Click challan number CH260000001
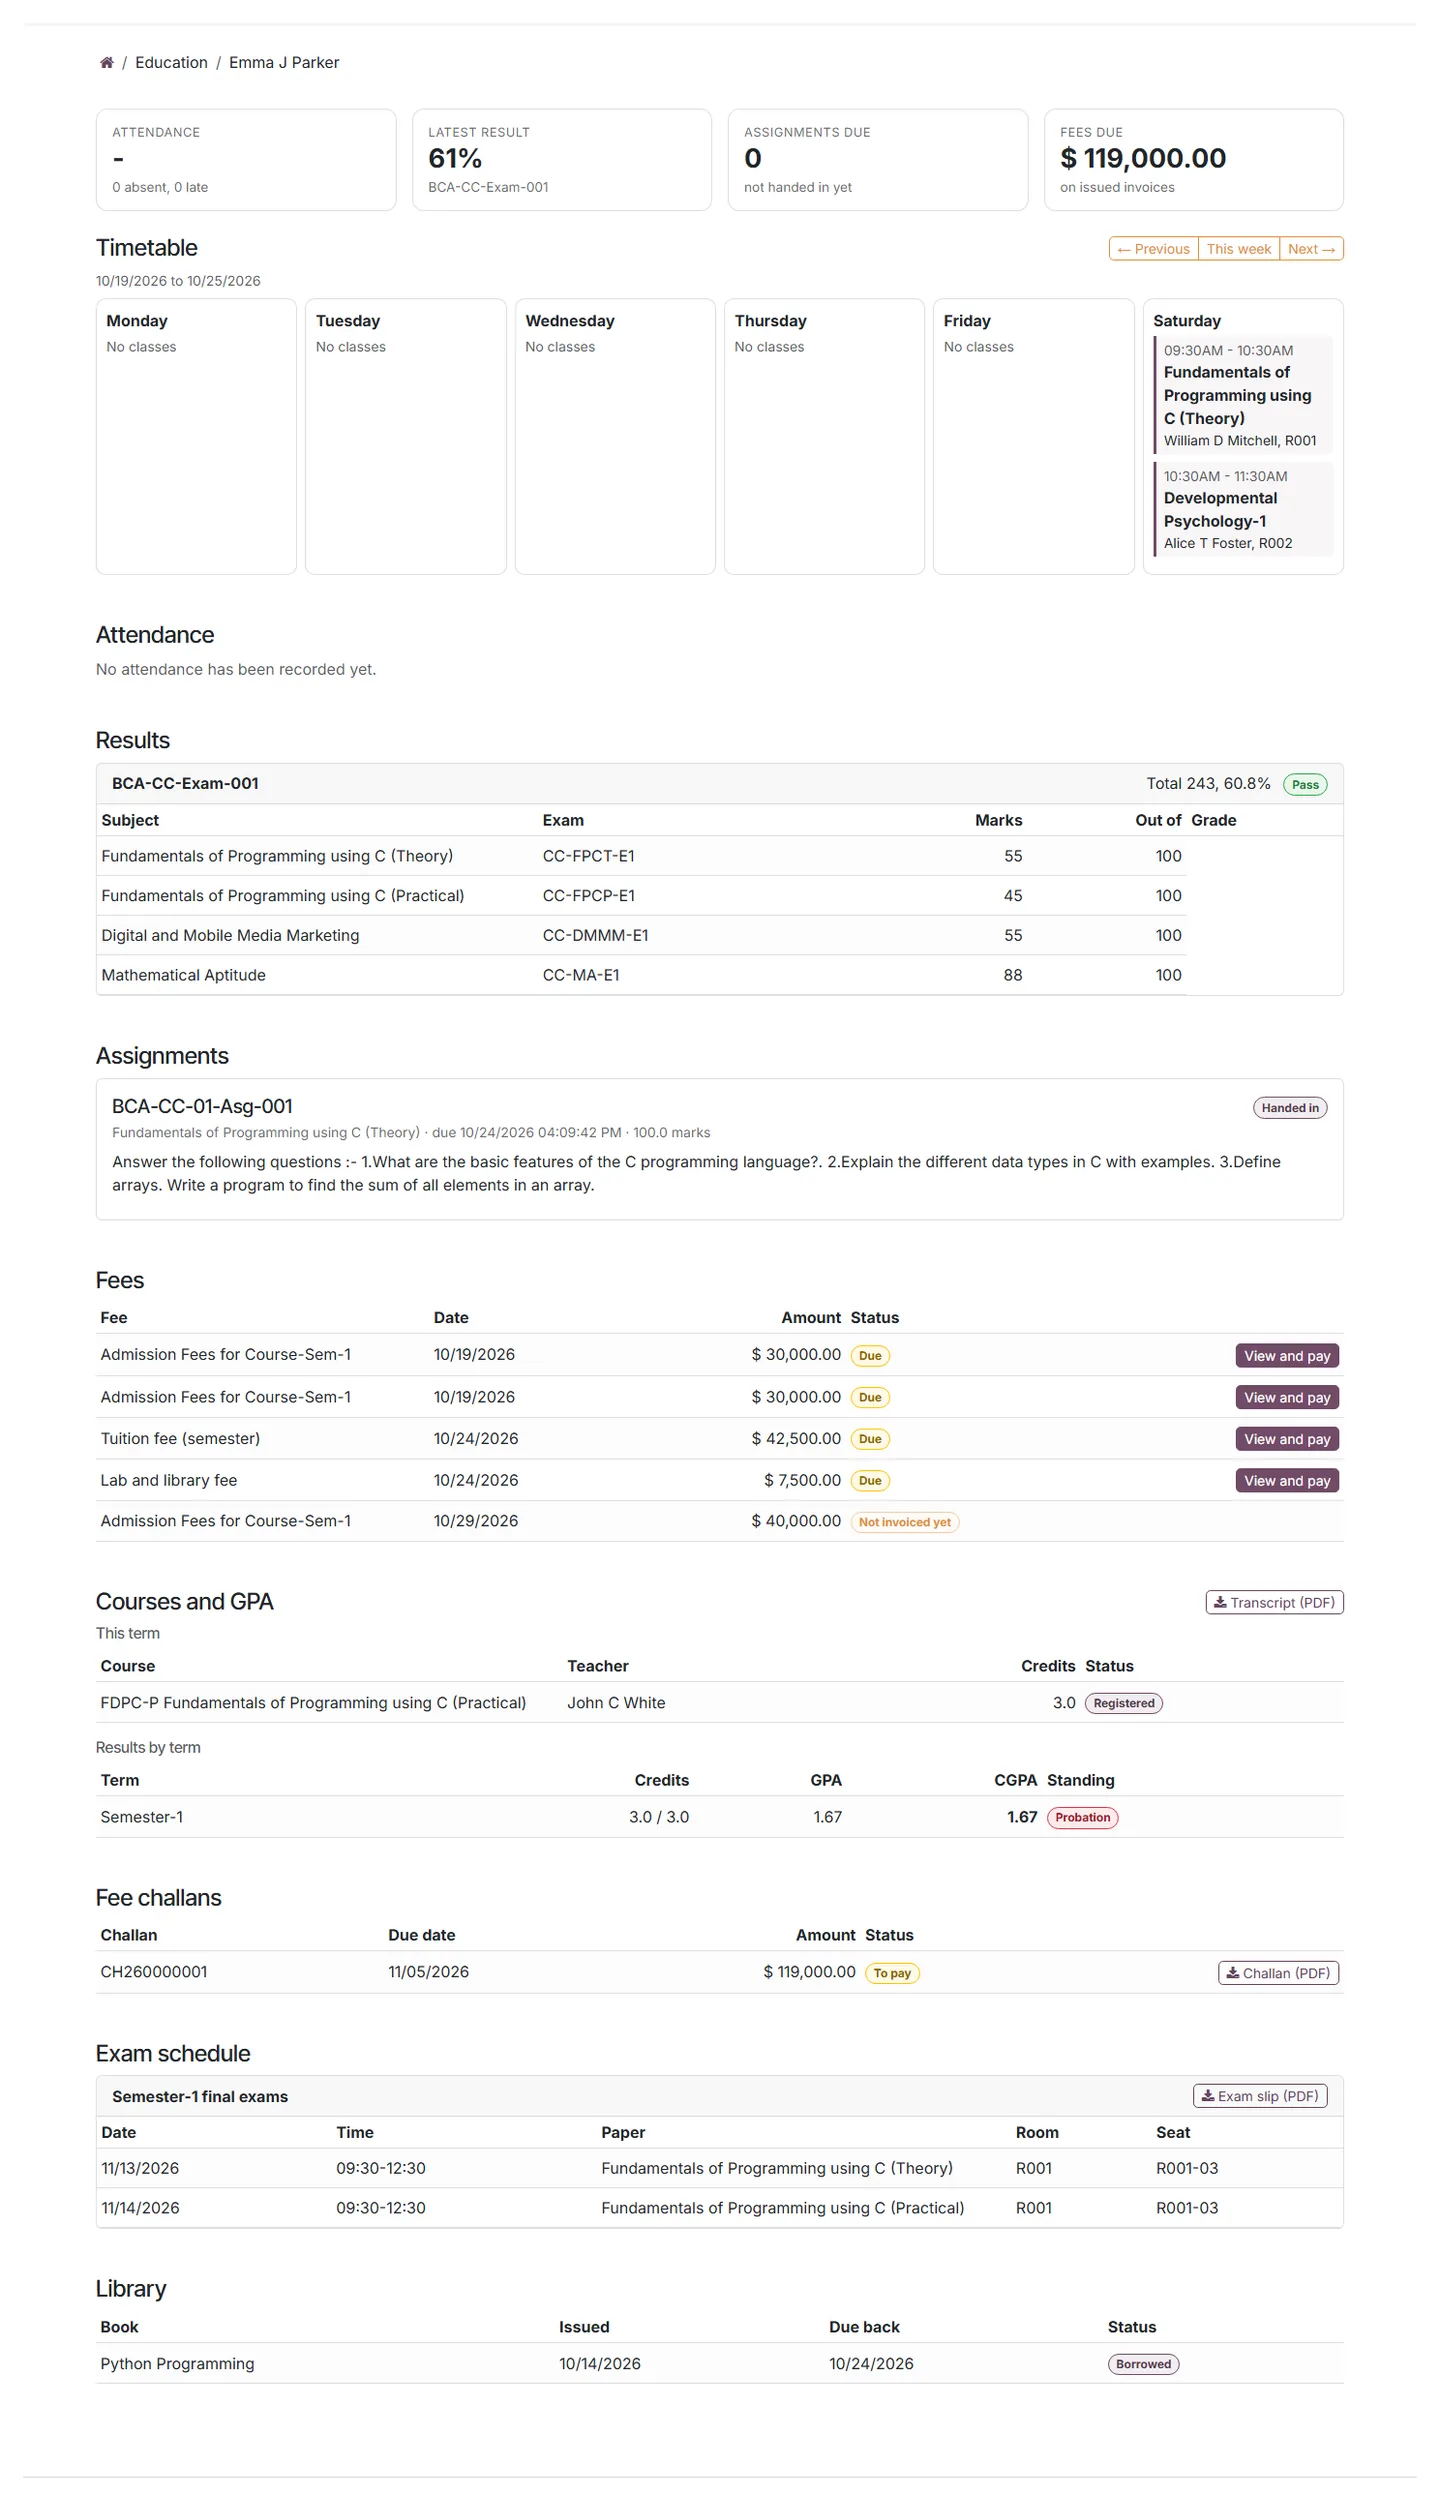Screen dimensions: 1440x2501 [x=154, y=1973]
